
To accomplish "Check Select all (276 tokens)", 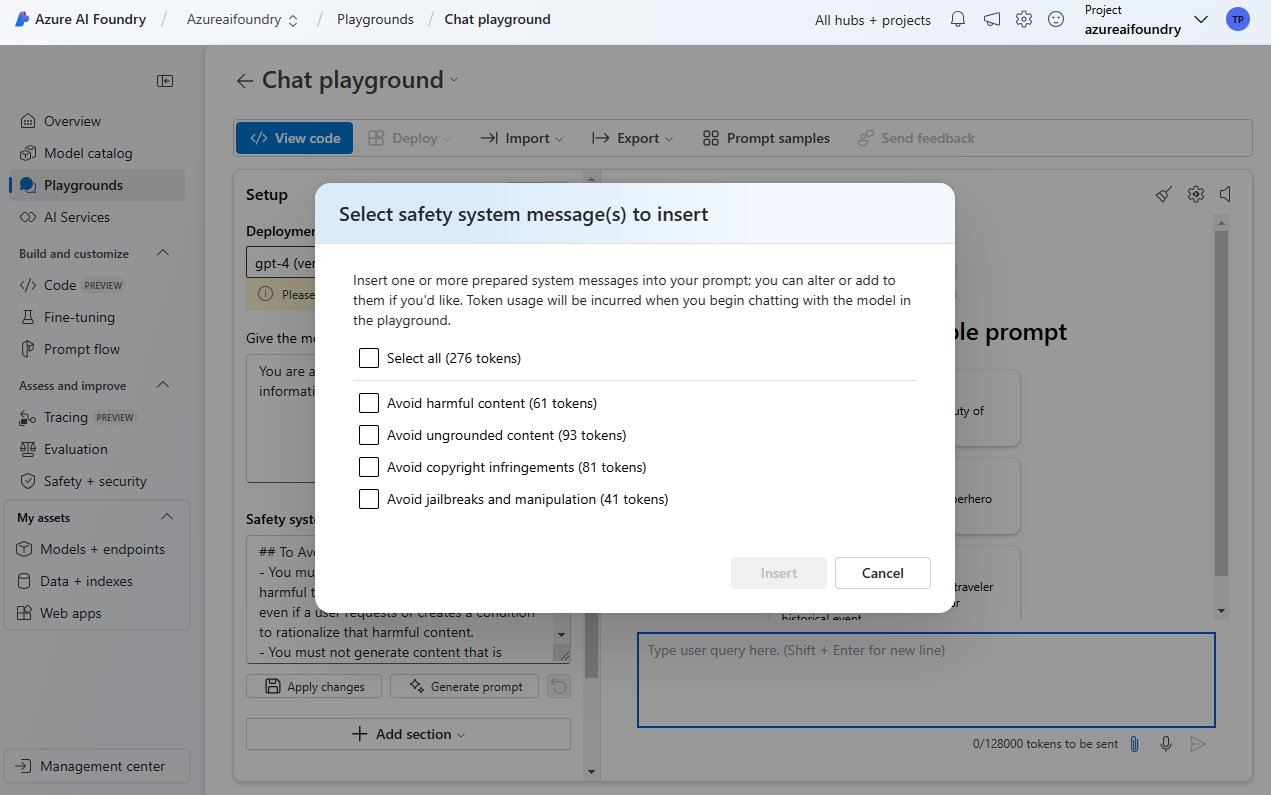I will [x=369, y=357].
